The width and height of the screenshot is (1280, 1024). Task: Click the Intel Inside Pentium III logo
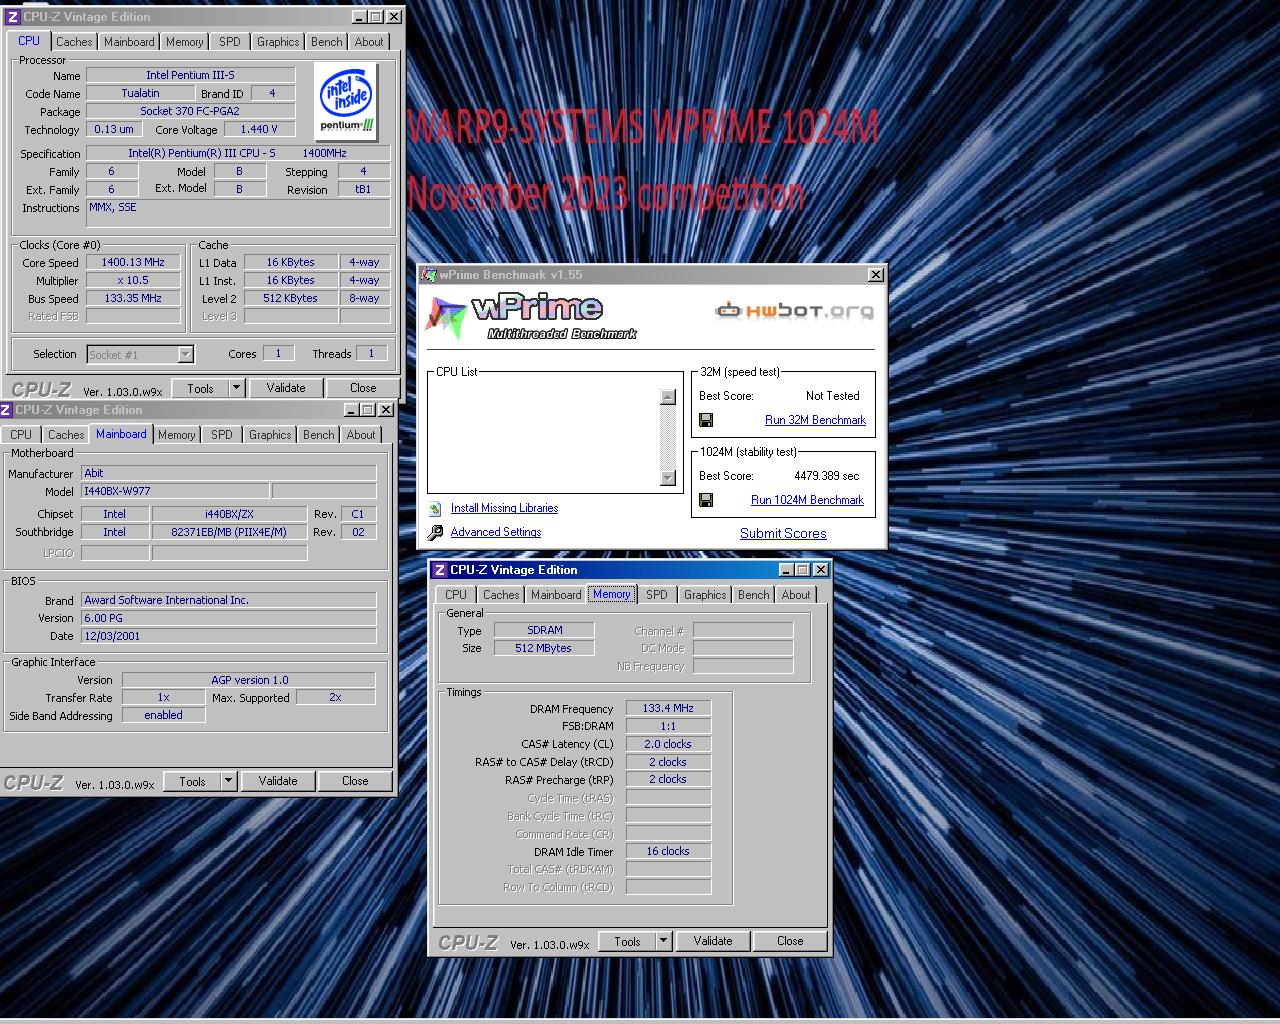(x=346, y=101)
